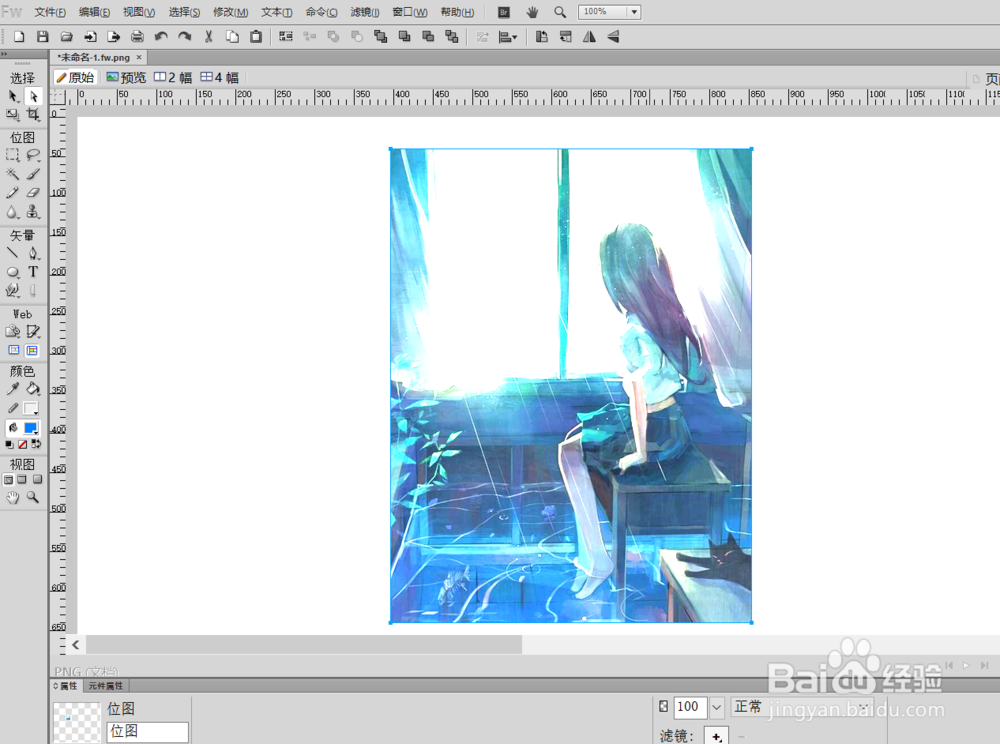
Task: Select the Pointer tool
Action: click(13, 96)
